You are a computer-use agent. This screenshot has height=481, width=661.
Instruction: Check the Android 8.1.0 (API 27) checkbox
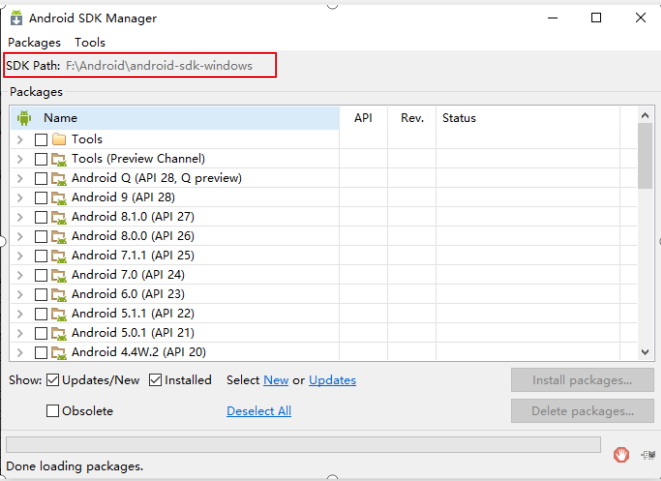point(41,217)
